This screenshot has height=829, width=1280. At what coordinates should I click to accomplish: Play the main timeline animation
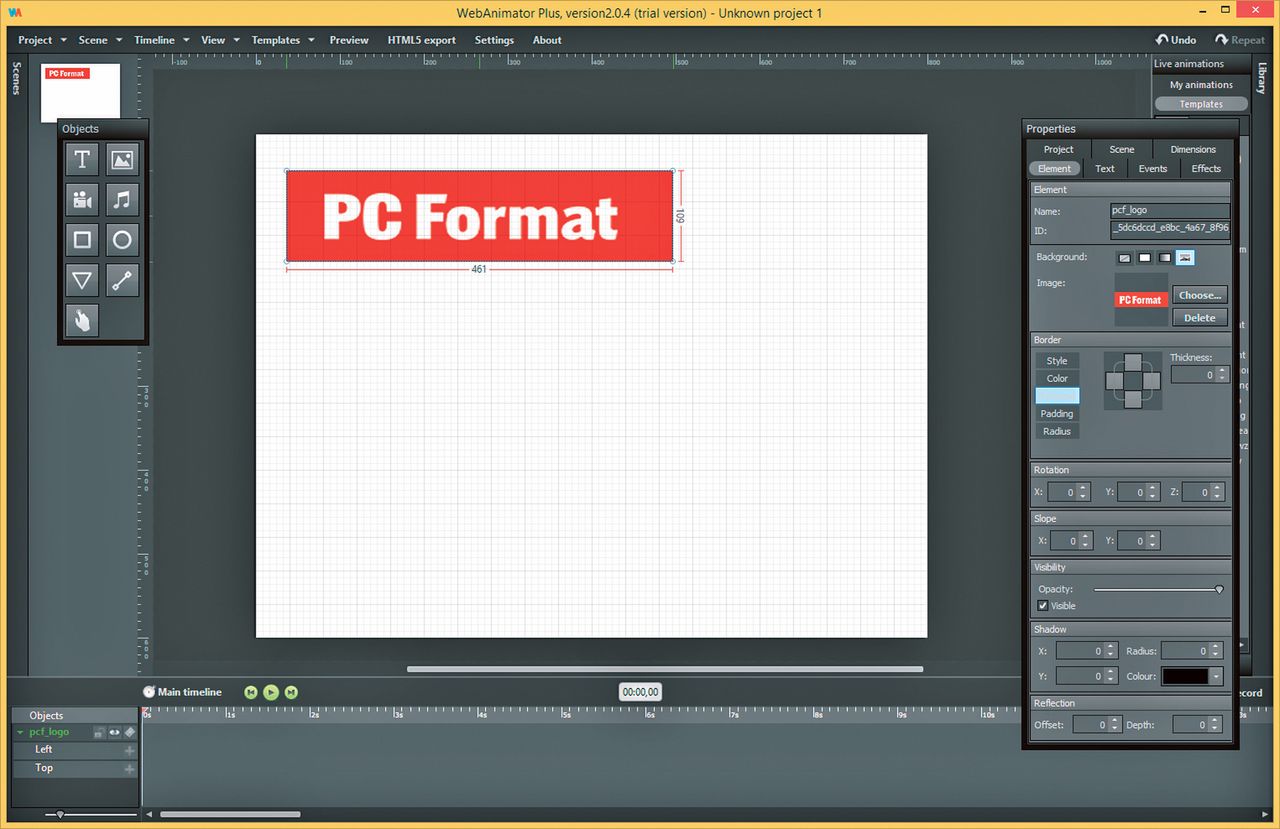click(x=271, y=692)
